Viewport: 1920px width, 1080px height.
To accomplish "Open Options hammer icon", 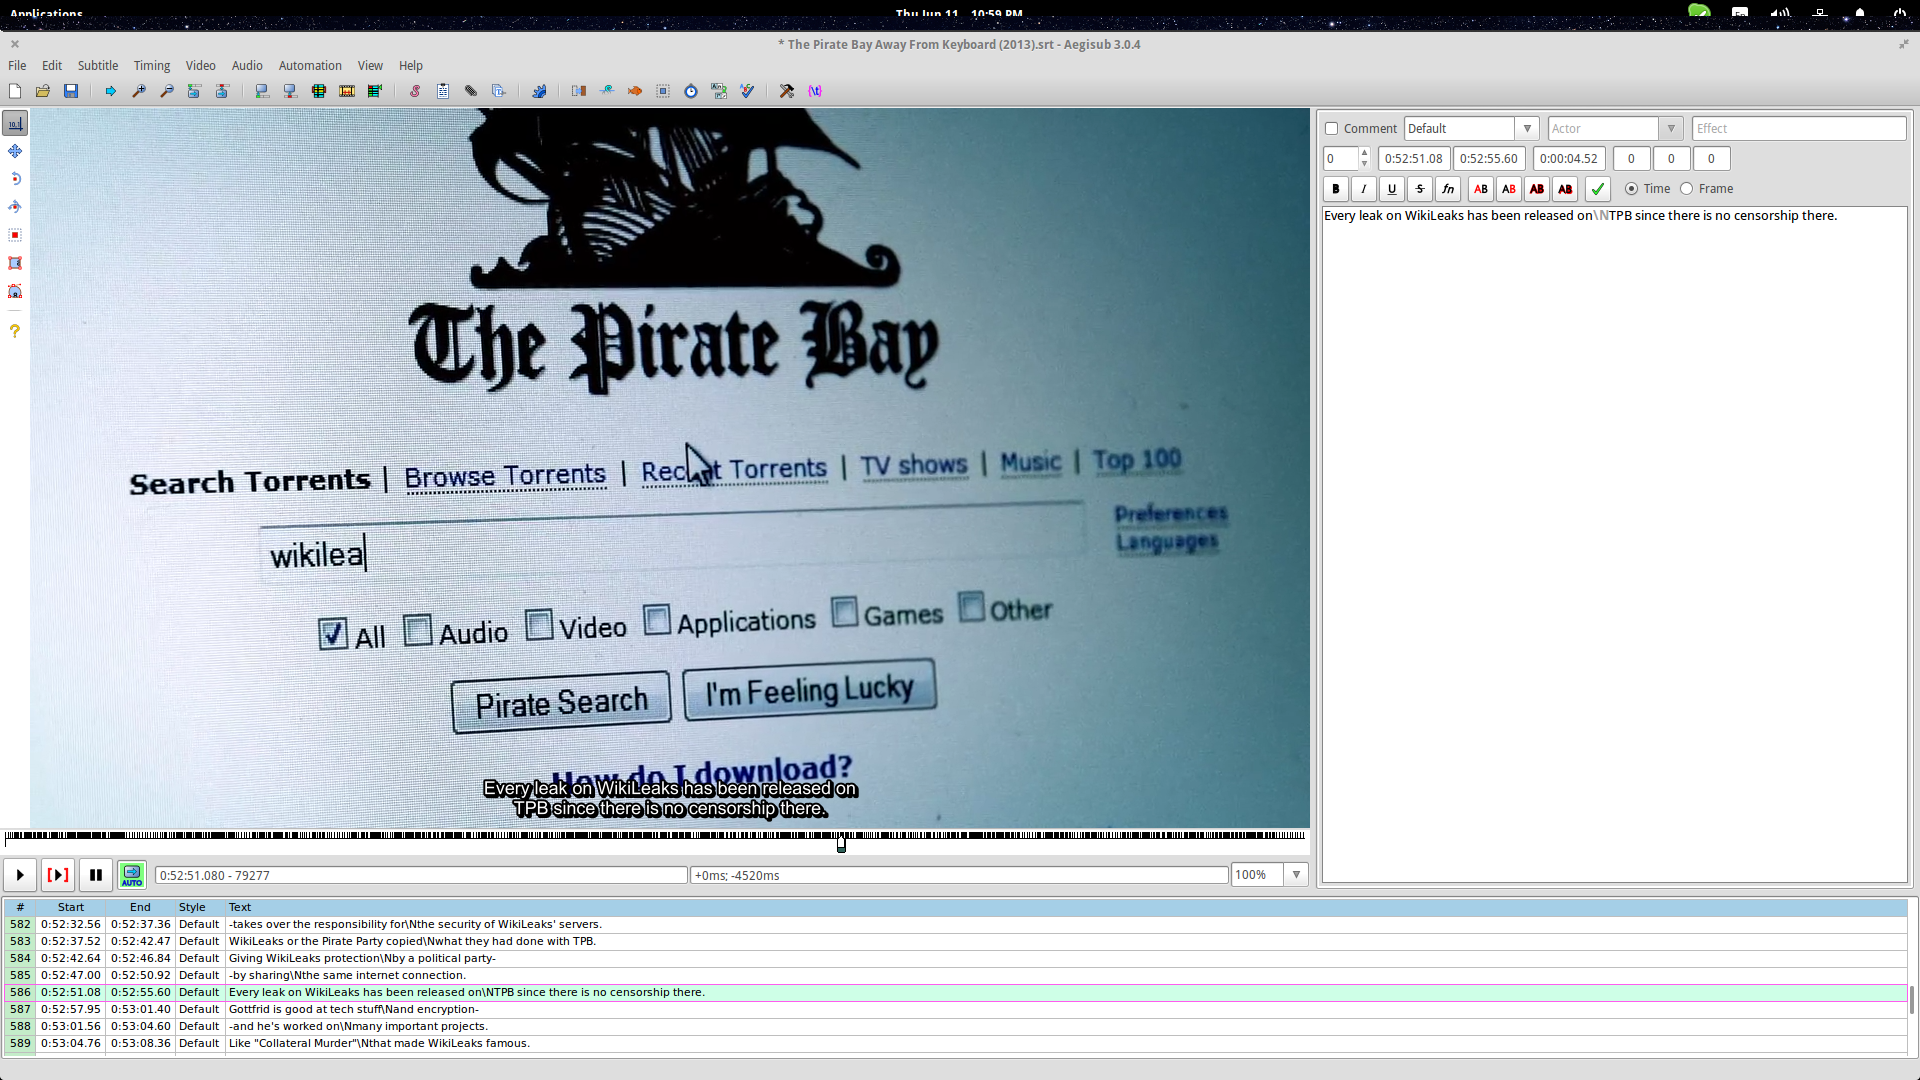I will pos(787,91).
